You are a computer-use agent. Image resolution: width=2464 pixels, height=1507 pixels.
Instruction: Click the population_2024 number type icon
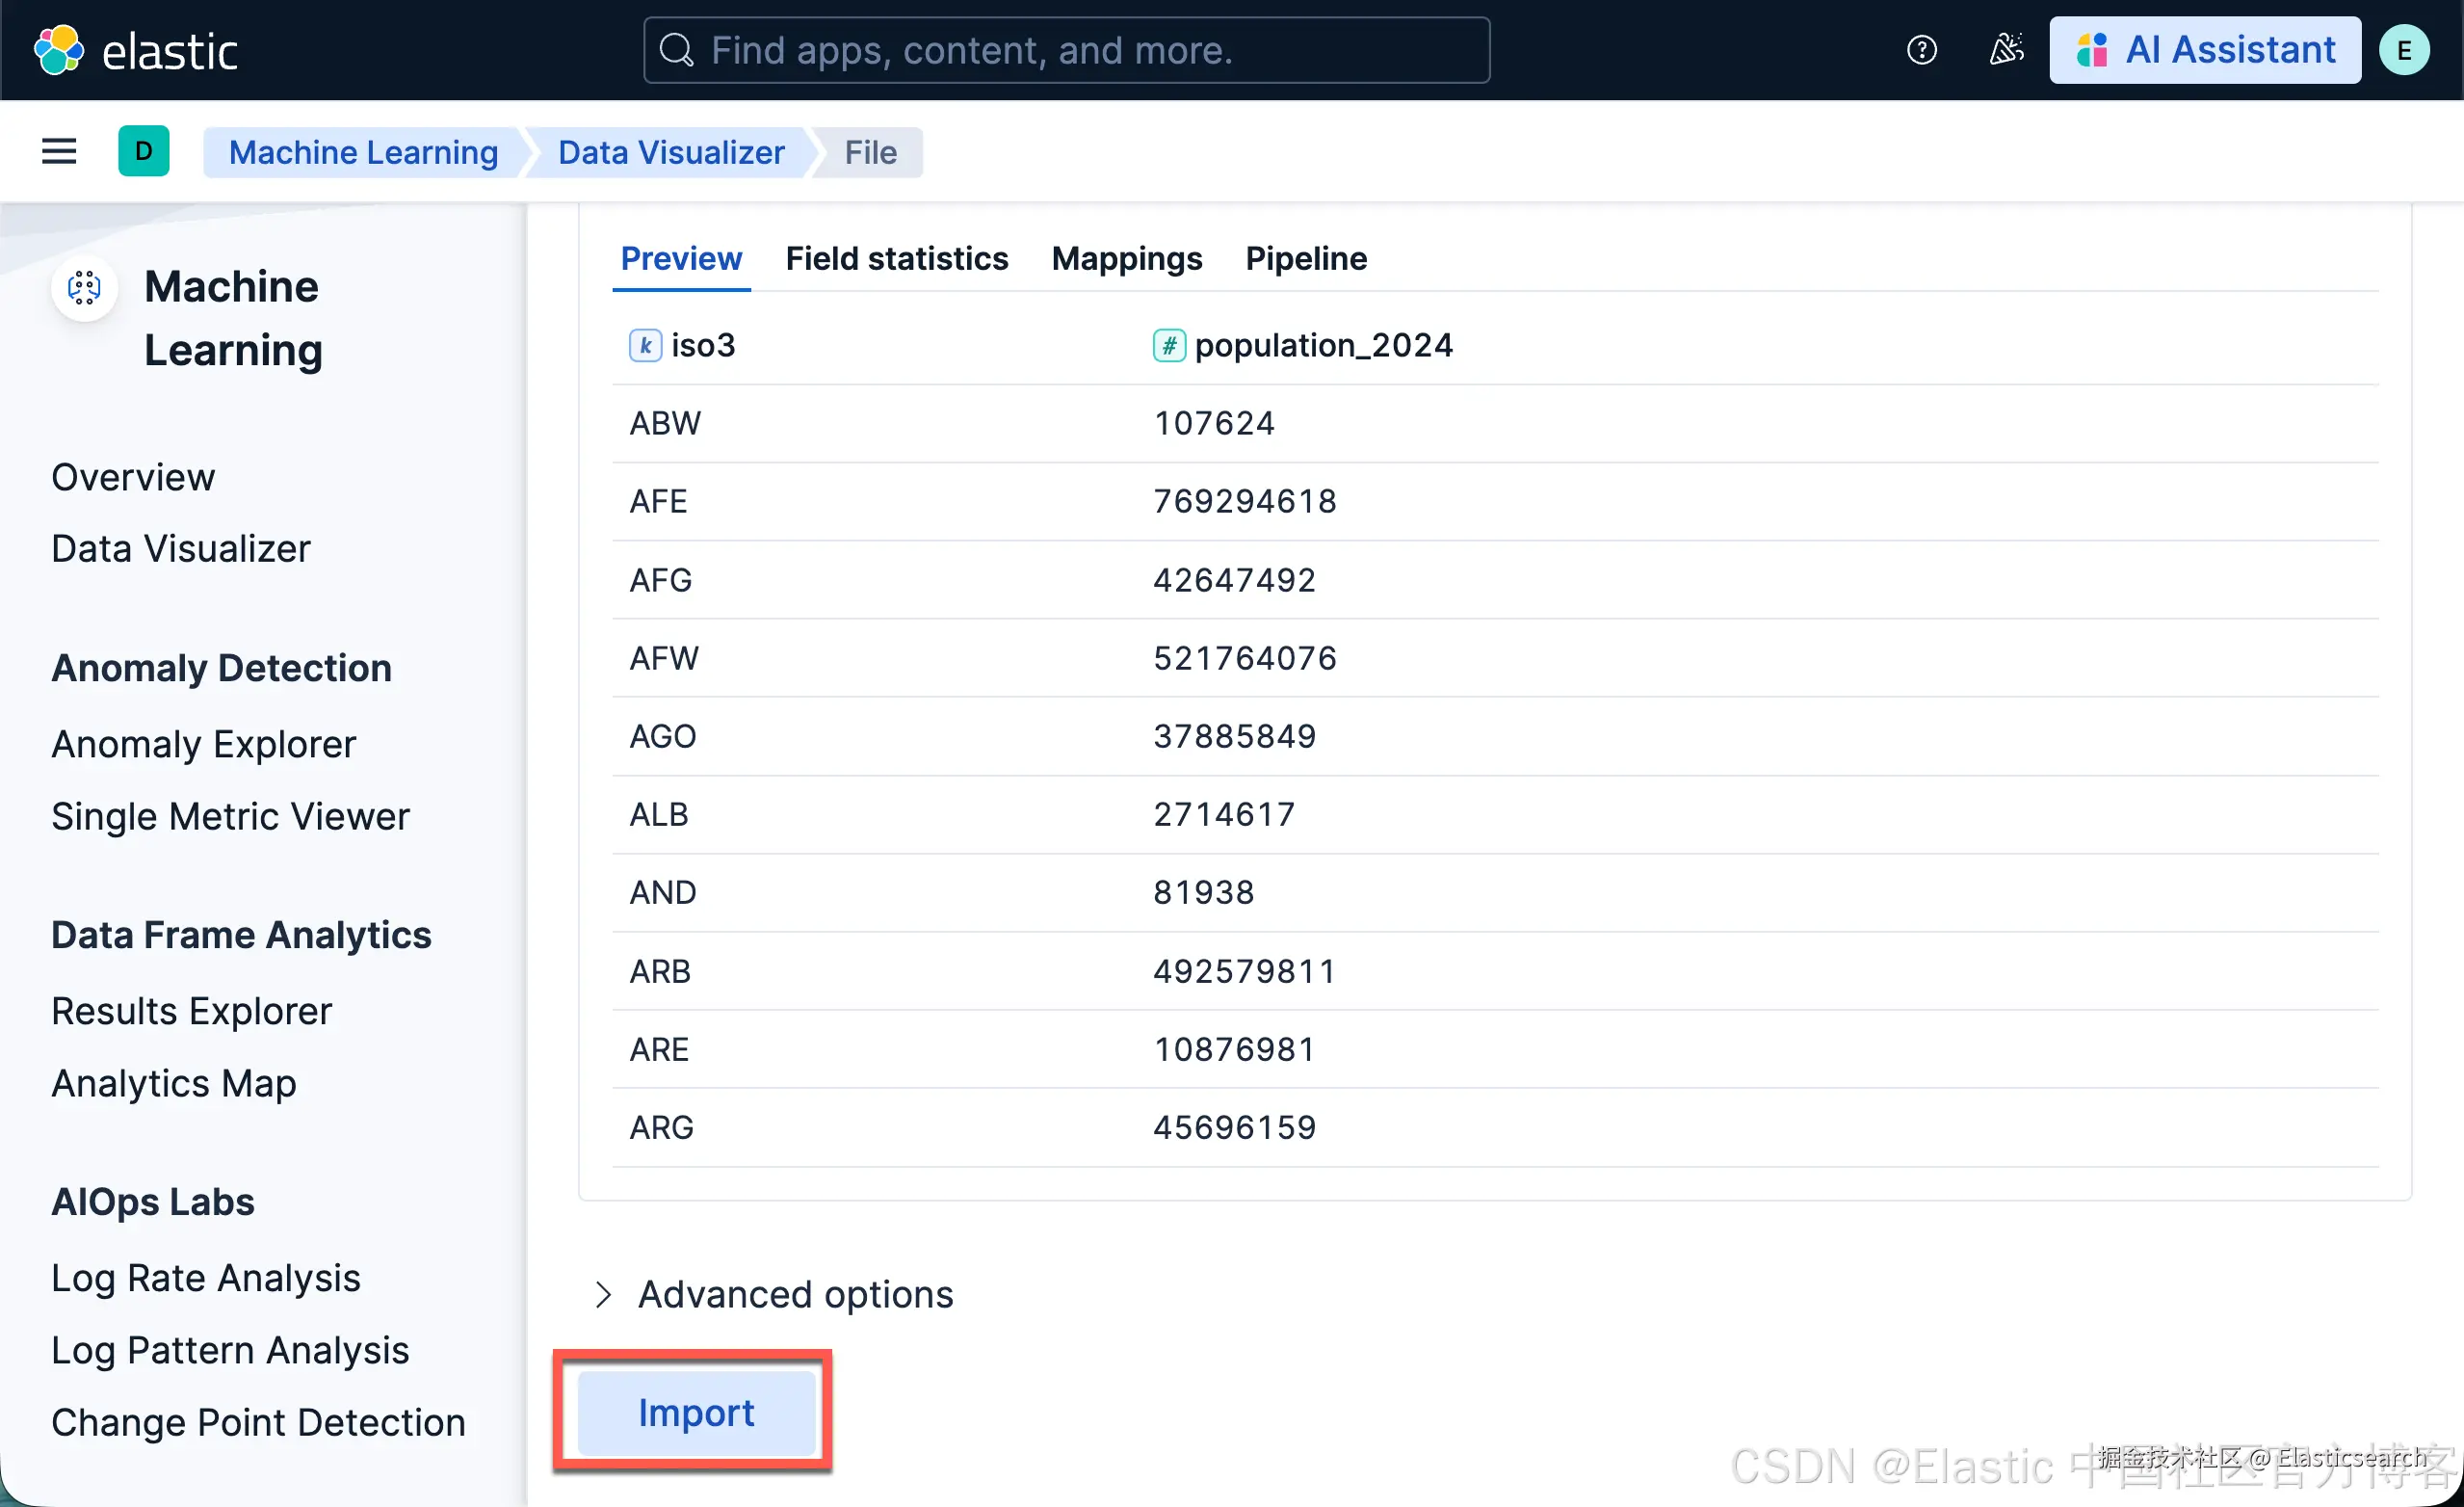tap(1168, 346)
